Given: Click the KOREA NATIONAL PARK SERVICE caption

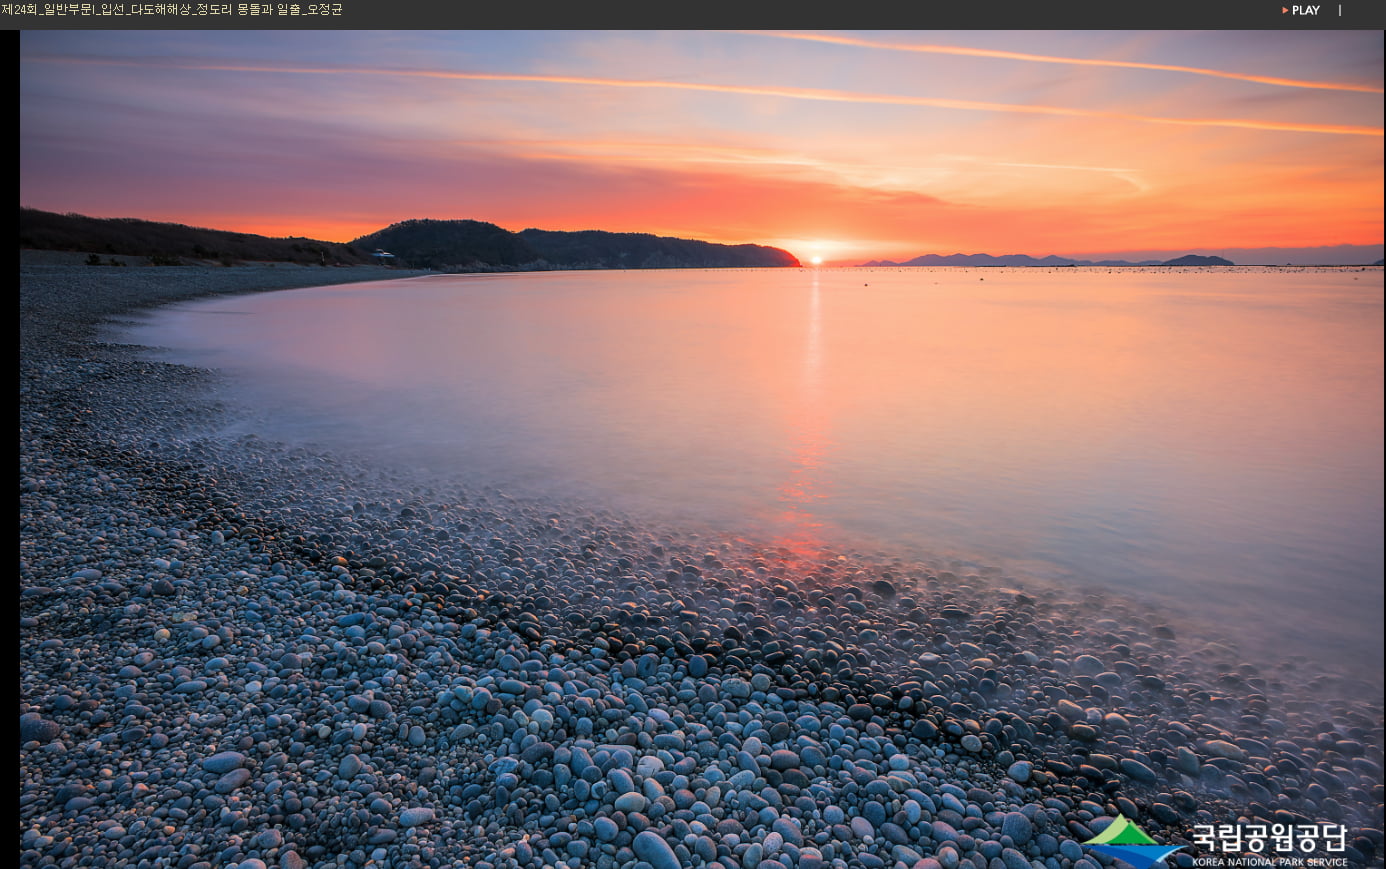Looking at the screenshot, I should 1268,862.
